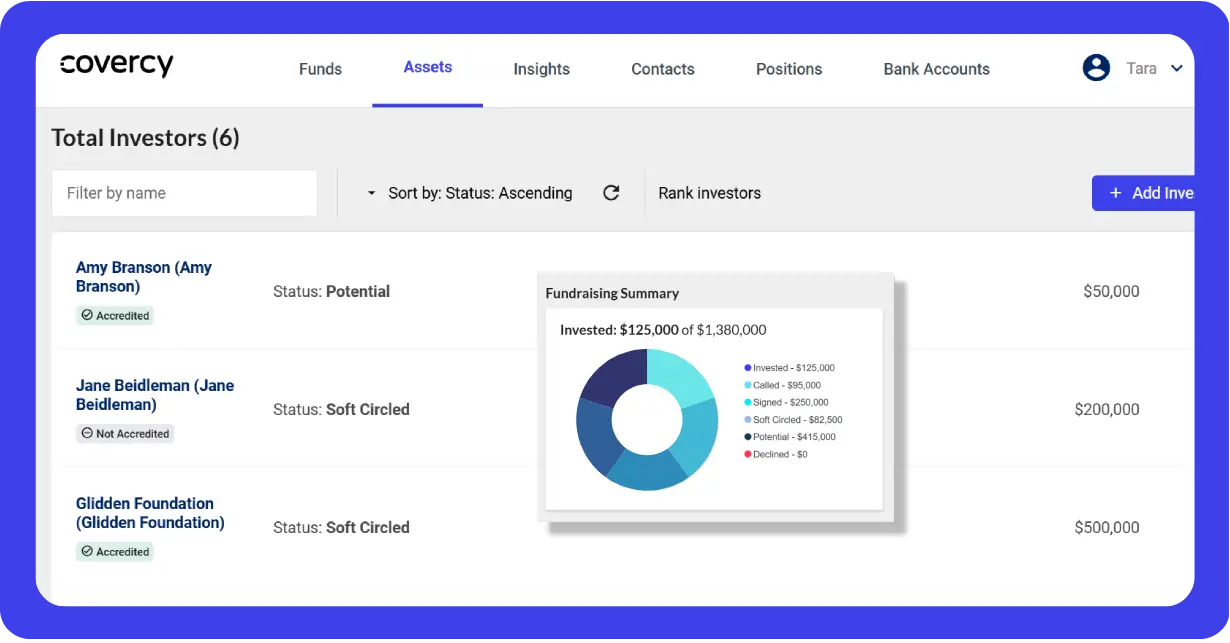Image resolution: width=1230 pixels, height=643 pixels.
Task: Click the Filter by name input field
Action: click(184, 193)
